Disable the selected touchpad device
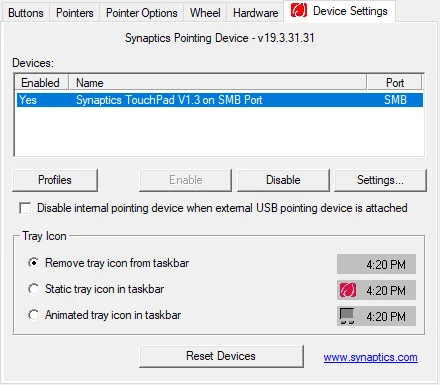The height and width of the screenshot is (385, 440). 283,180
